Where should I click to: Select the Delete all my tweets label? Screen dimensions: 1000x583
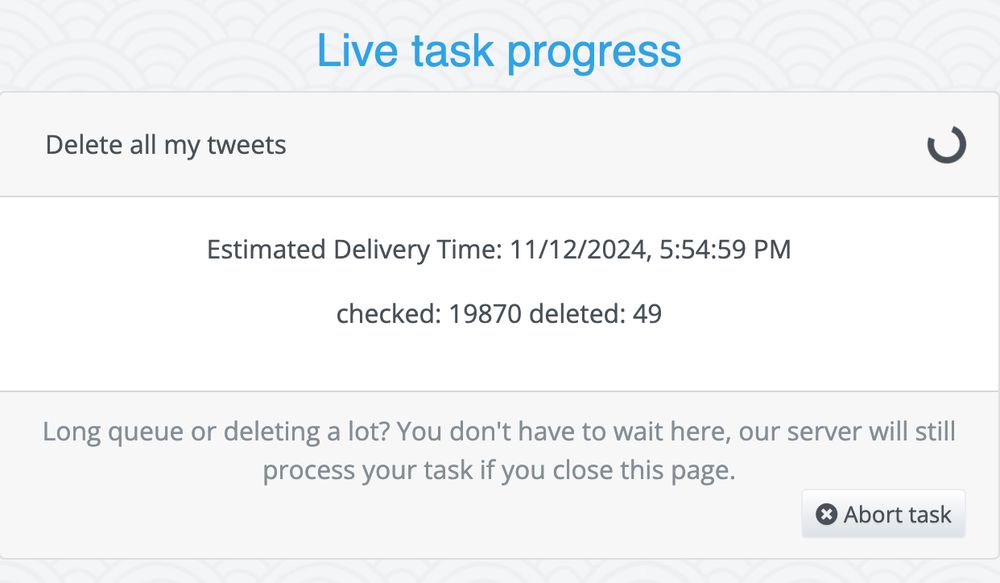point(165,144)
